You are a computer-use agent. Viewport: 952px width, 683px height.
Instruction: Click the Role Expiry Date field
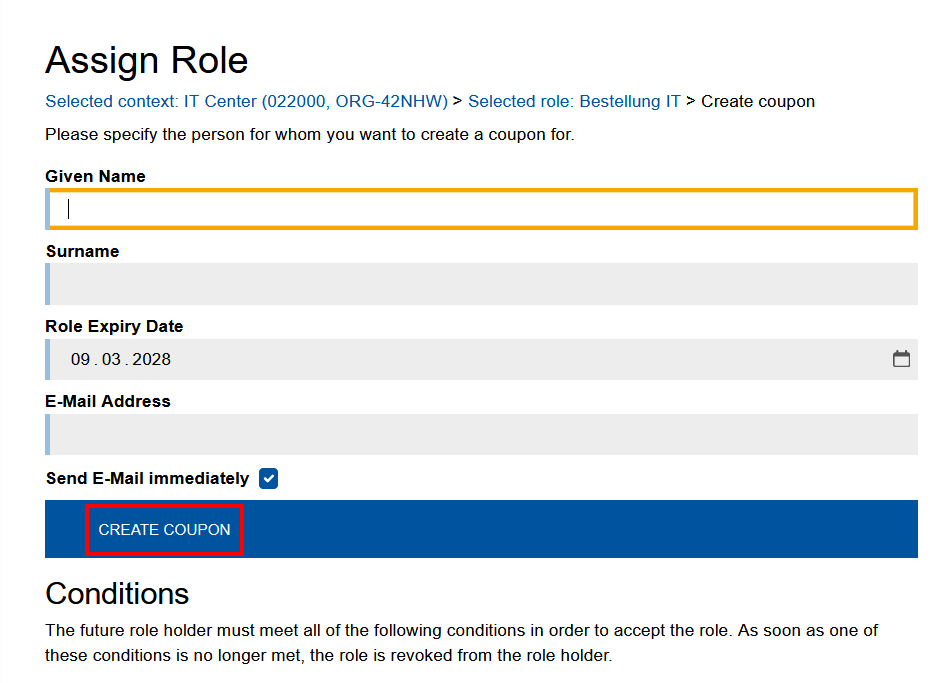400,358
